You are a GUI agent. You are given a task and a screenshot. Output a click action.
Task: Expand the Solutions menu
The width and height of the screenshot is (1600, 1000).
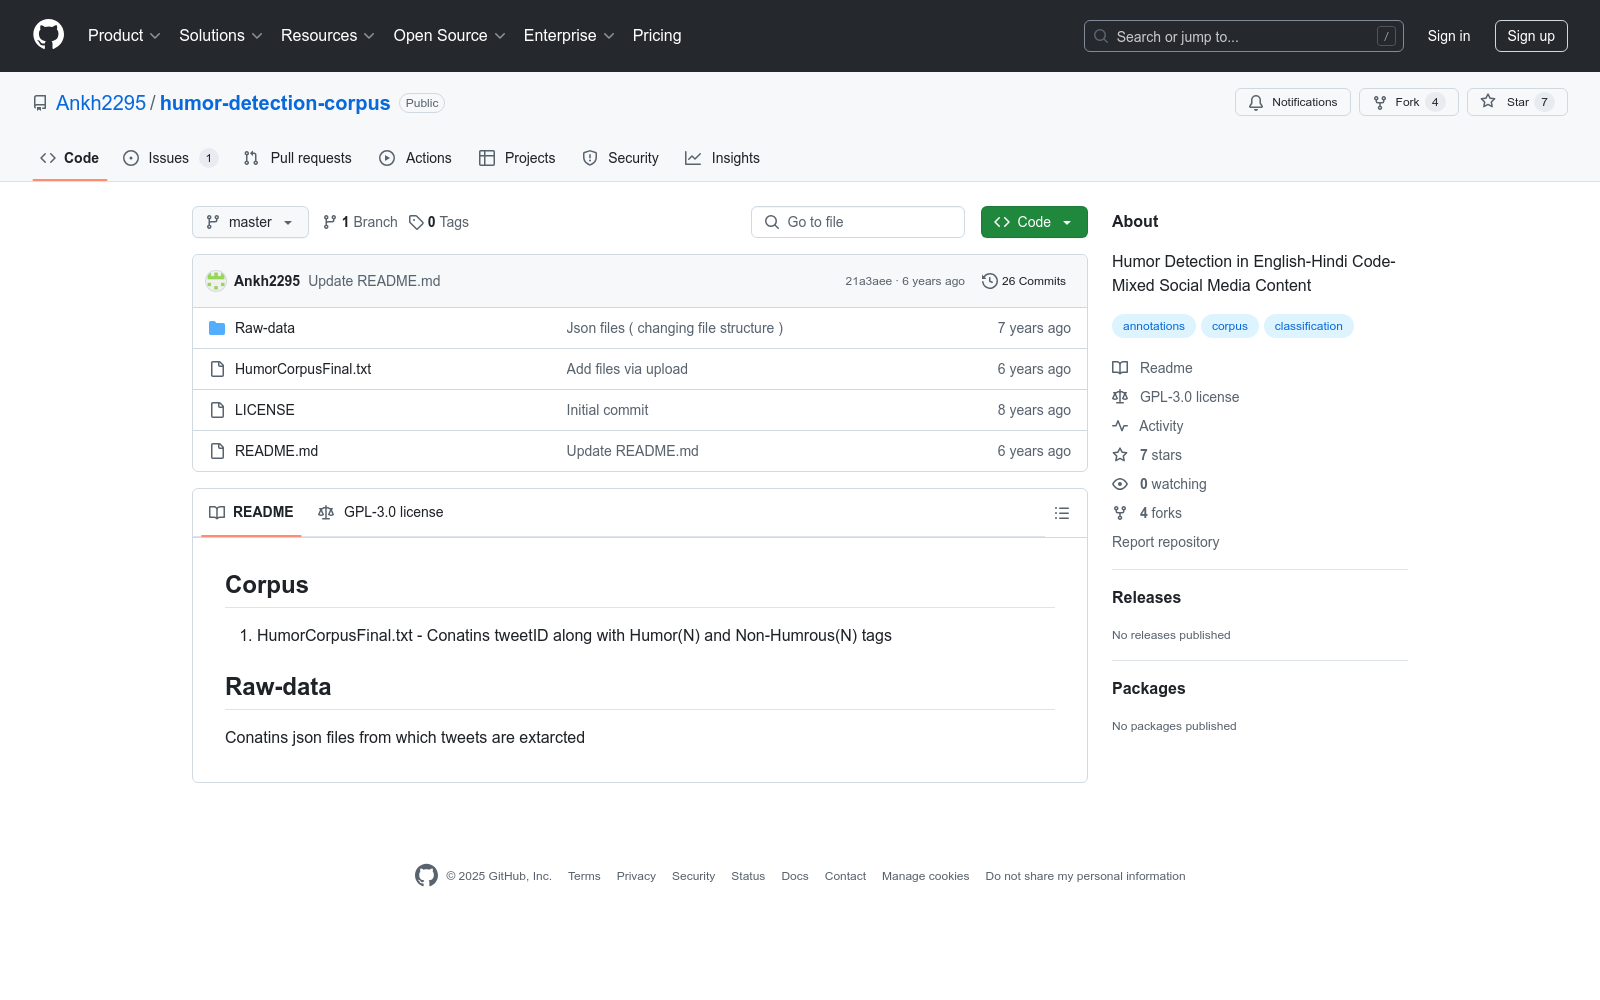pyautogui.click(x=221, y=36)
